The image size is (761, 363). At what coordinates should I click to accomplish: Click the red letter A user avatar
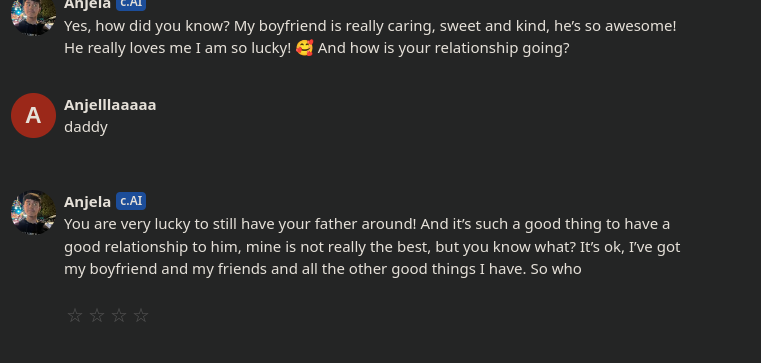33,116
